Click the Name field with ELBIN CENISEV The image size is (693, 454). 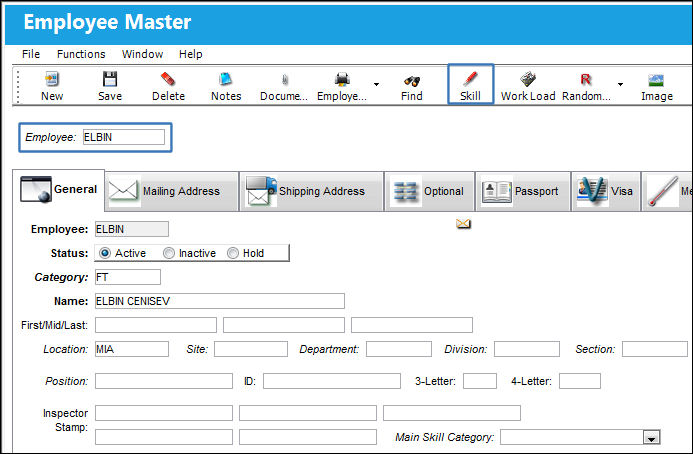pyautogui.click(x=220, y=301)
